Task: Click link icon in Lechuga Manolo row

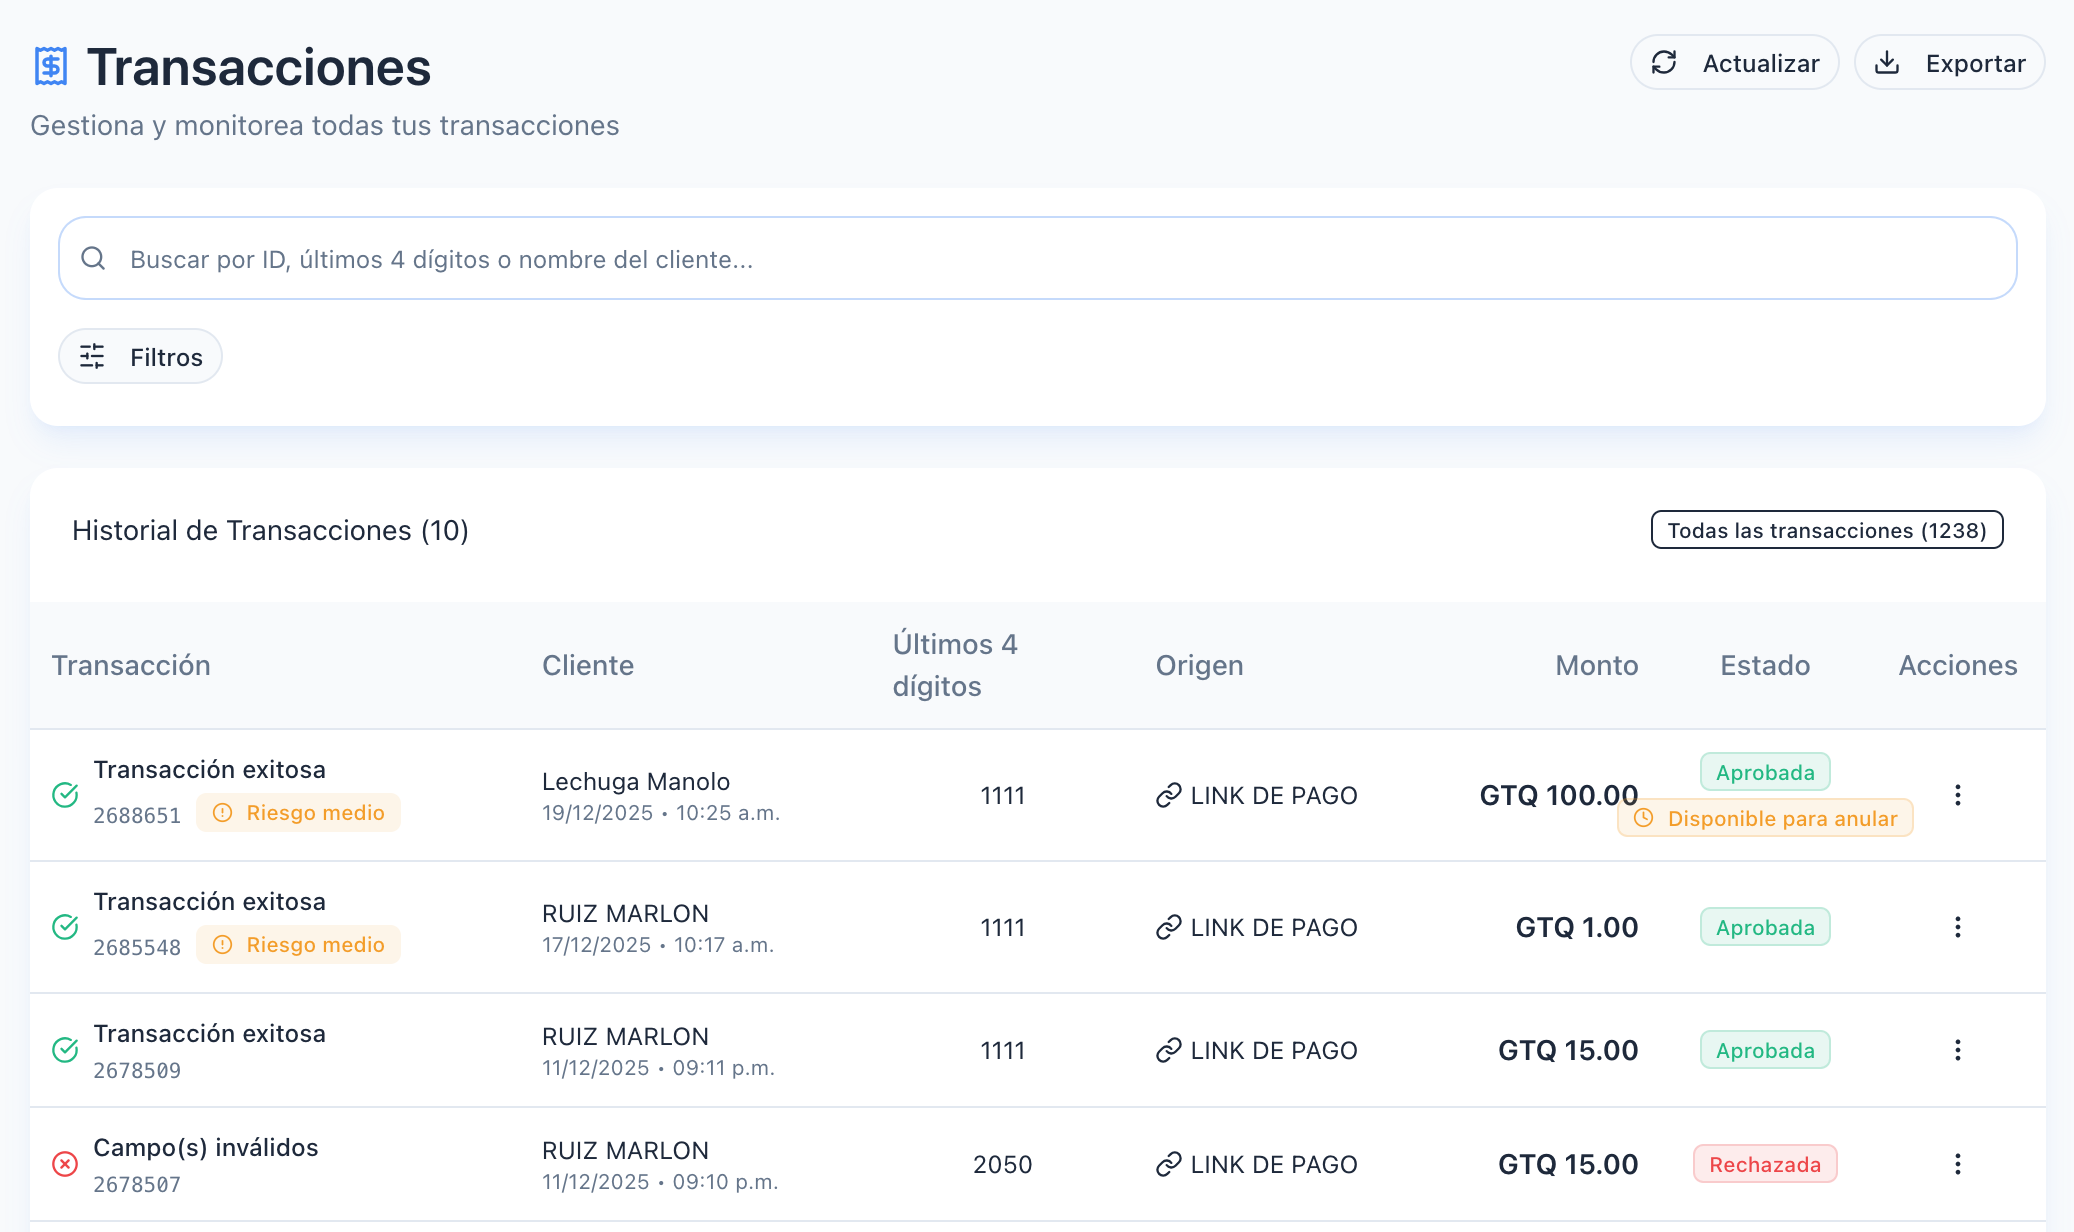Action: [x=1168, y=796]
